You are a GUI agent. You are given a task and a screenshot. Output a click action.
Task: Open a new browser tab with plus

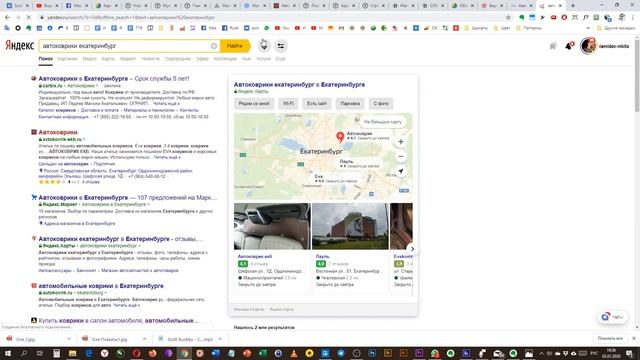pos(573,6)
